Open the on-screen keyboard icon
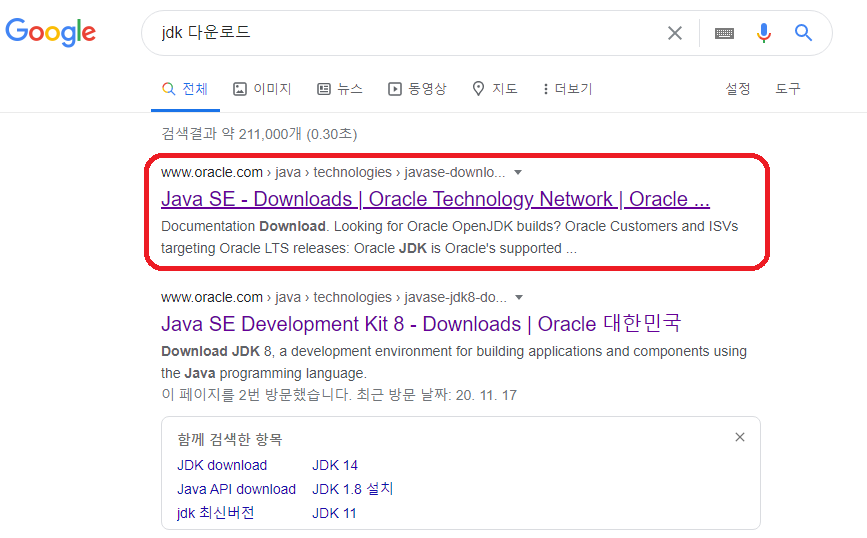867x538 pixels. tap(724, 34)
